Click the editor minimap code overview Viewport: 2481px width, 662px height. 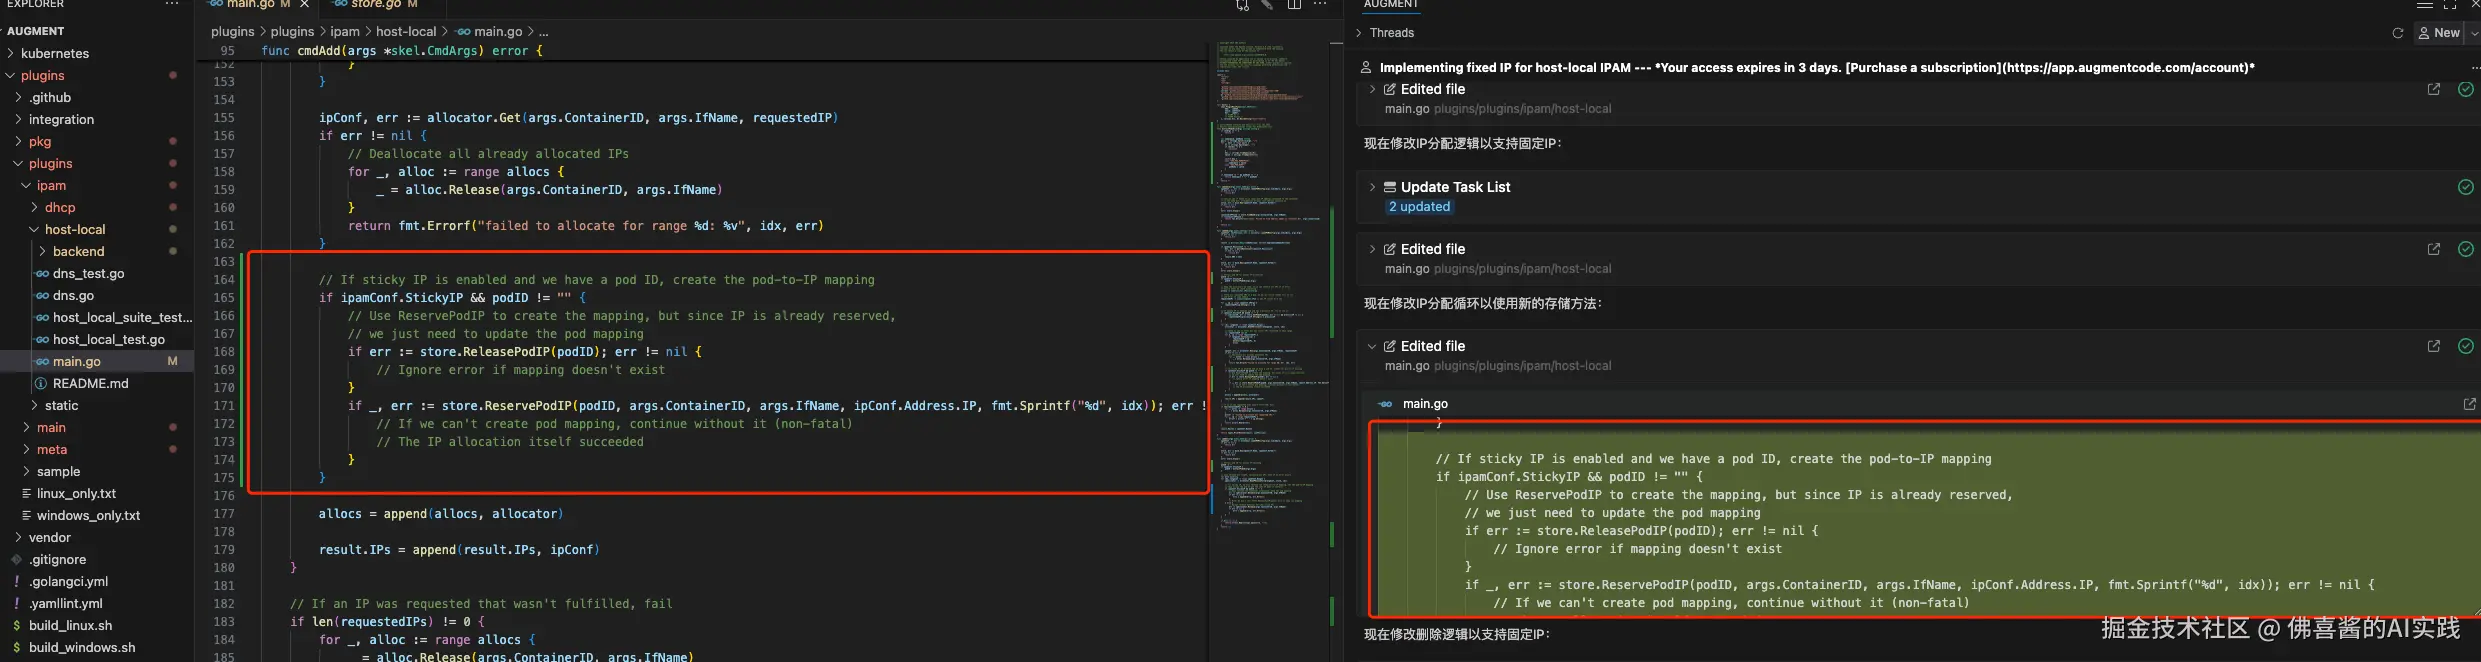pyautogui.click(x=1271, y=285)
